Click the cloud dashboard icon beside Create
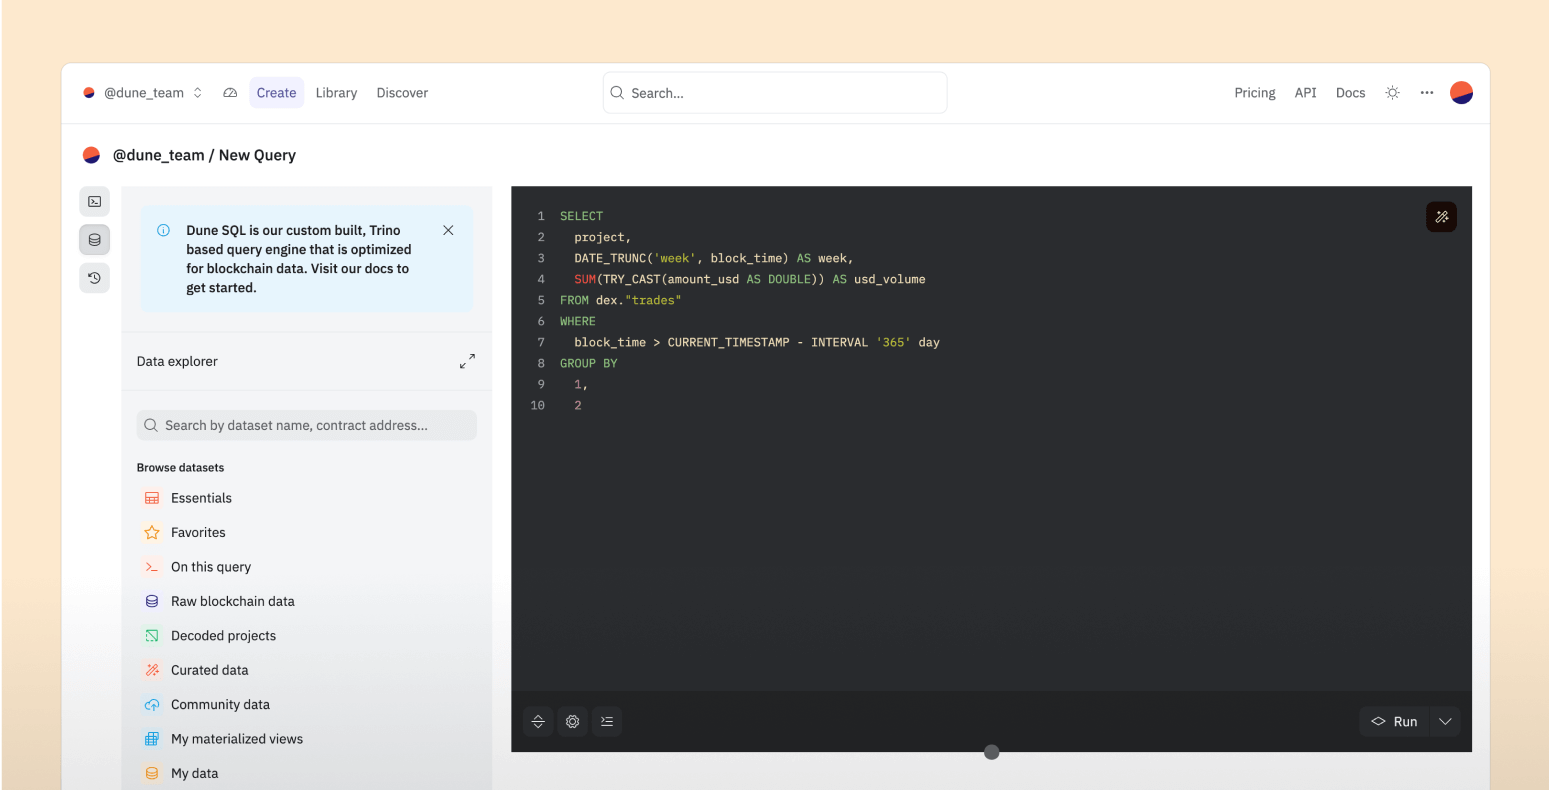 click(x=230, y=92)
